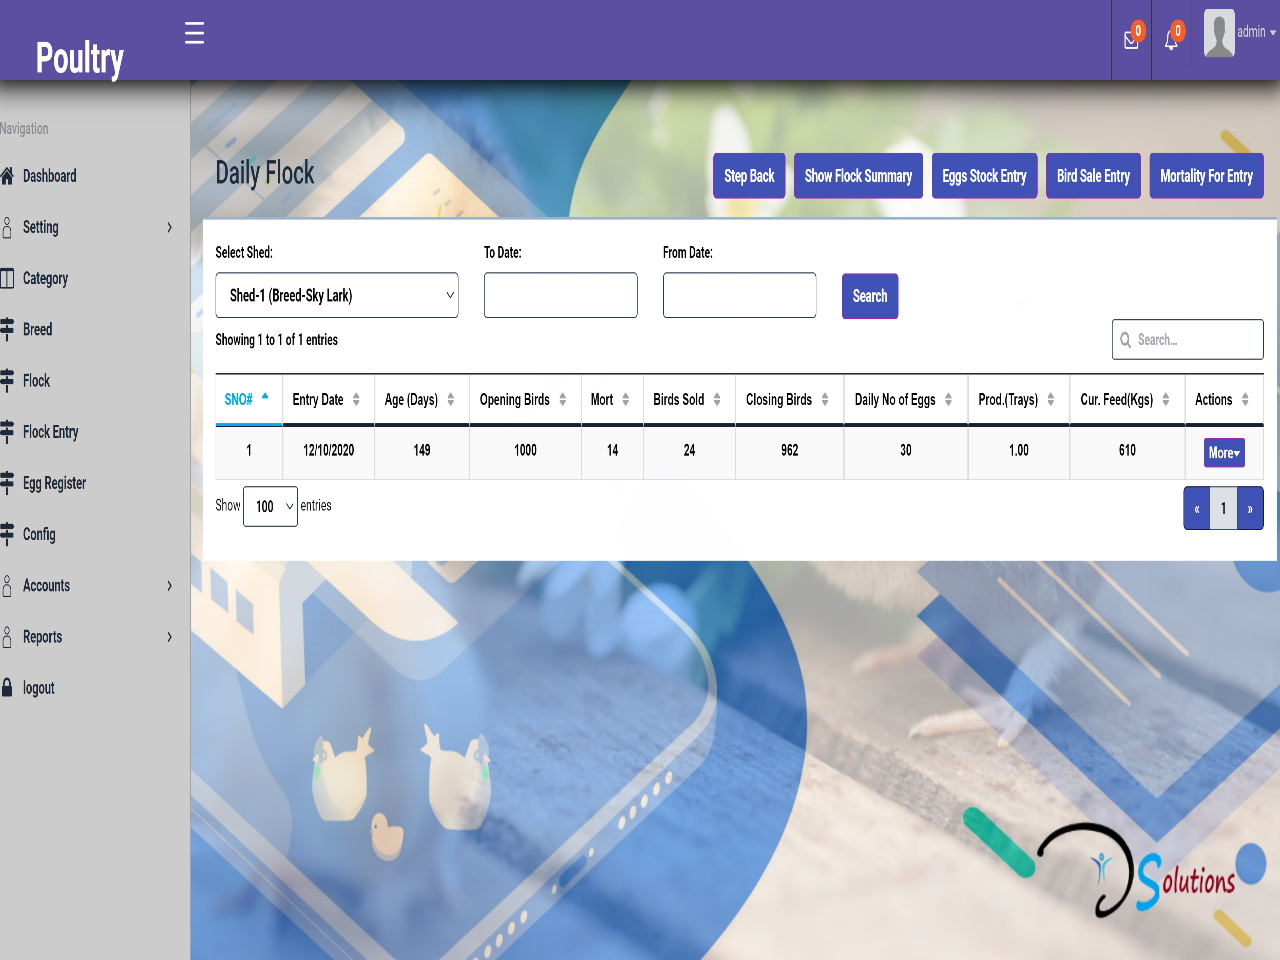The width and height of the screenshot is (1280, 960).
Task: Click the To Date input field
Action: [x=560, y=296]
